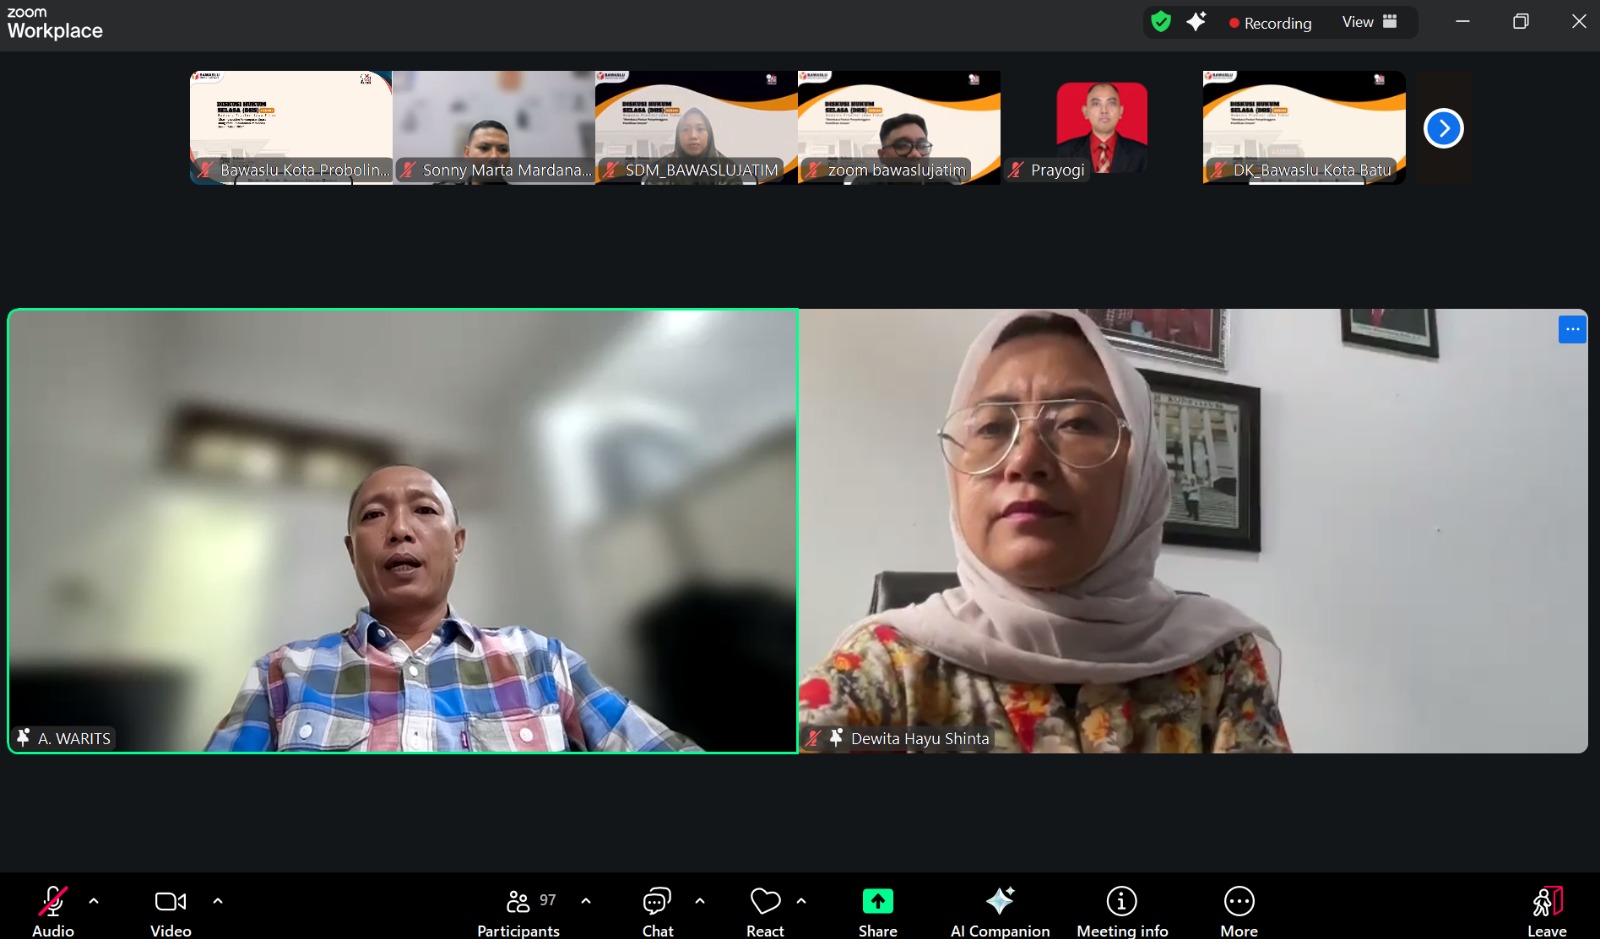Image resolution: width=1600 pixels, height=939 pixels.
Task: Click muted mic icon on Prayogi thumbnail
Action: 1016,170
